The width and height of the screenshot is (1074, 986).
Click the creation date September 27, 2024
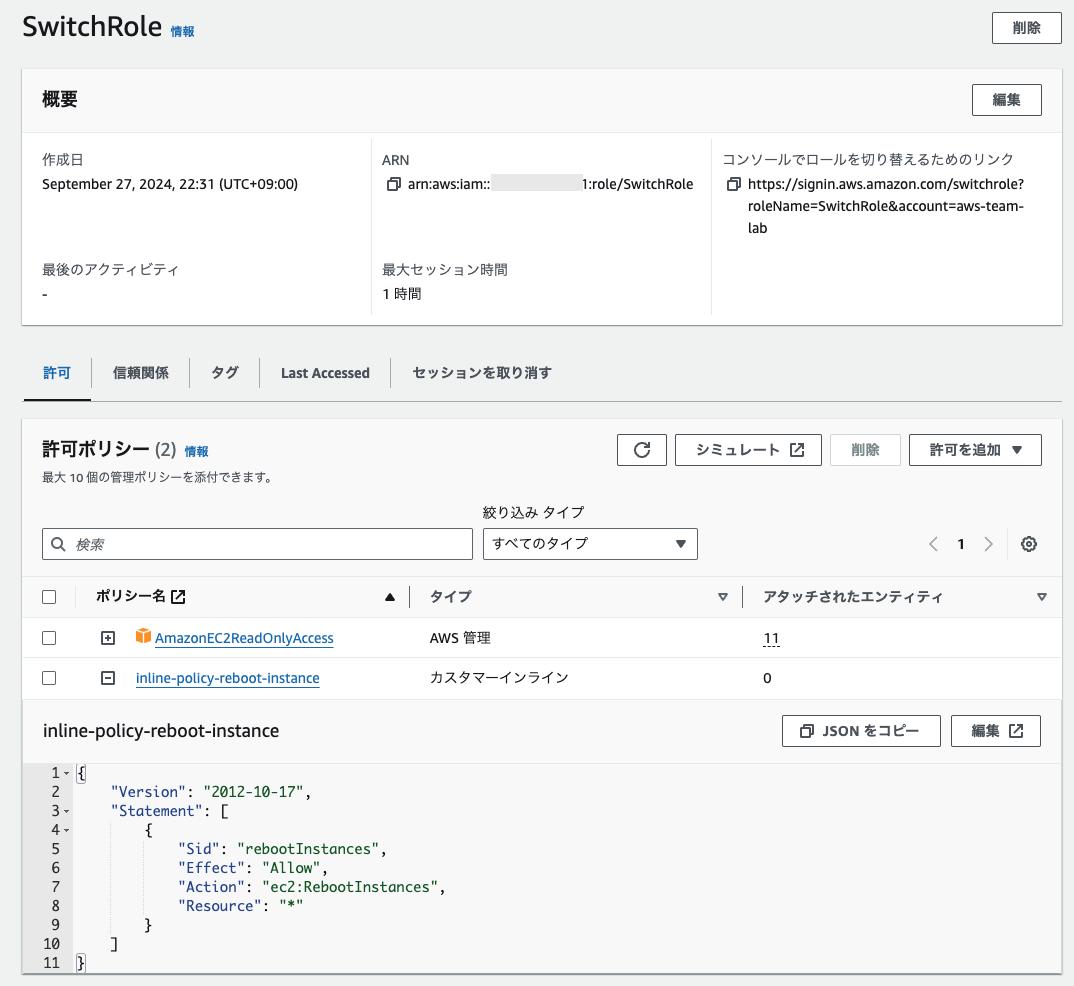170,184
